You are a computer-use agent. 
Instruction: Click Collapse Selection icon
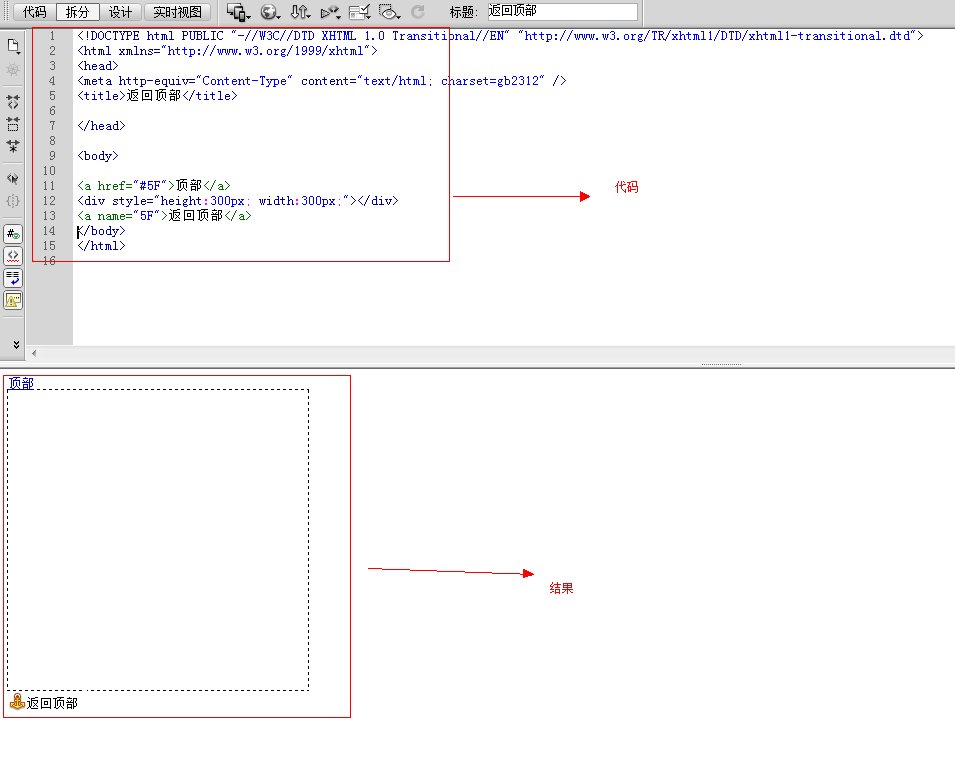tap(13, 124)
